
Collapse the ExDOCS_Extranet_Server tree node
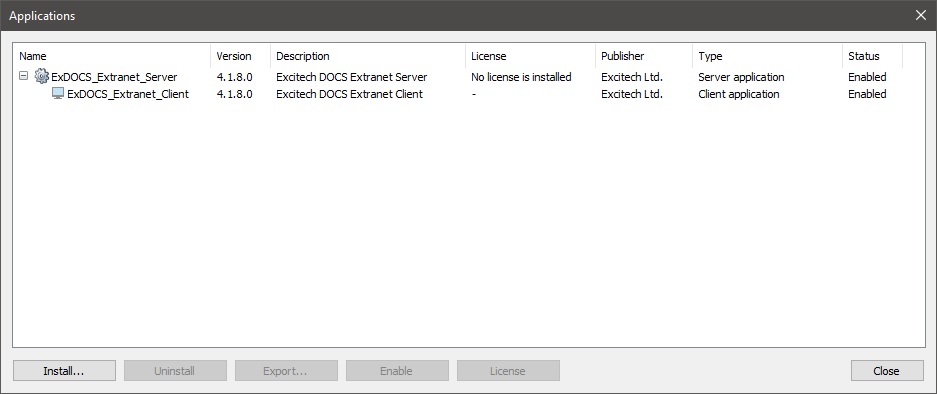pyautogui.click(x=23, y=77)
